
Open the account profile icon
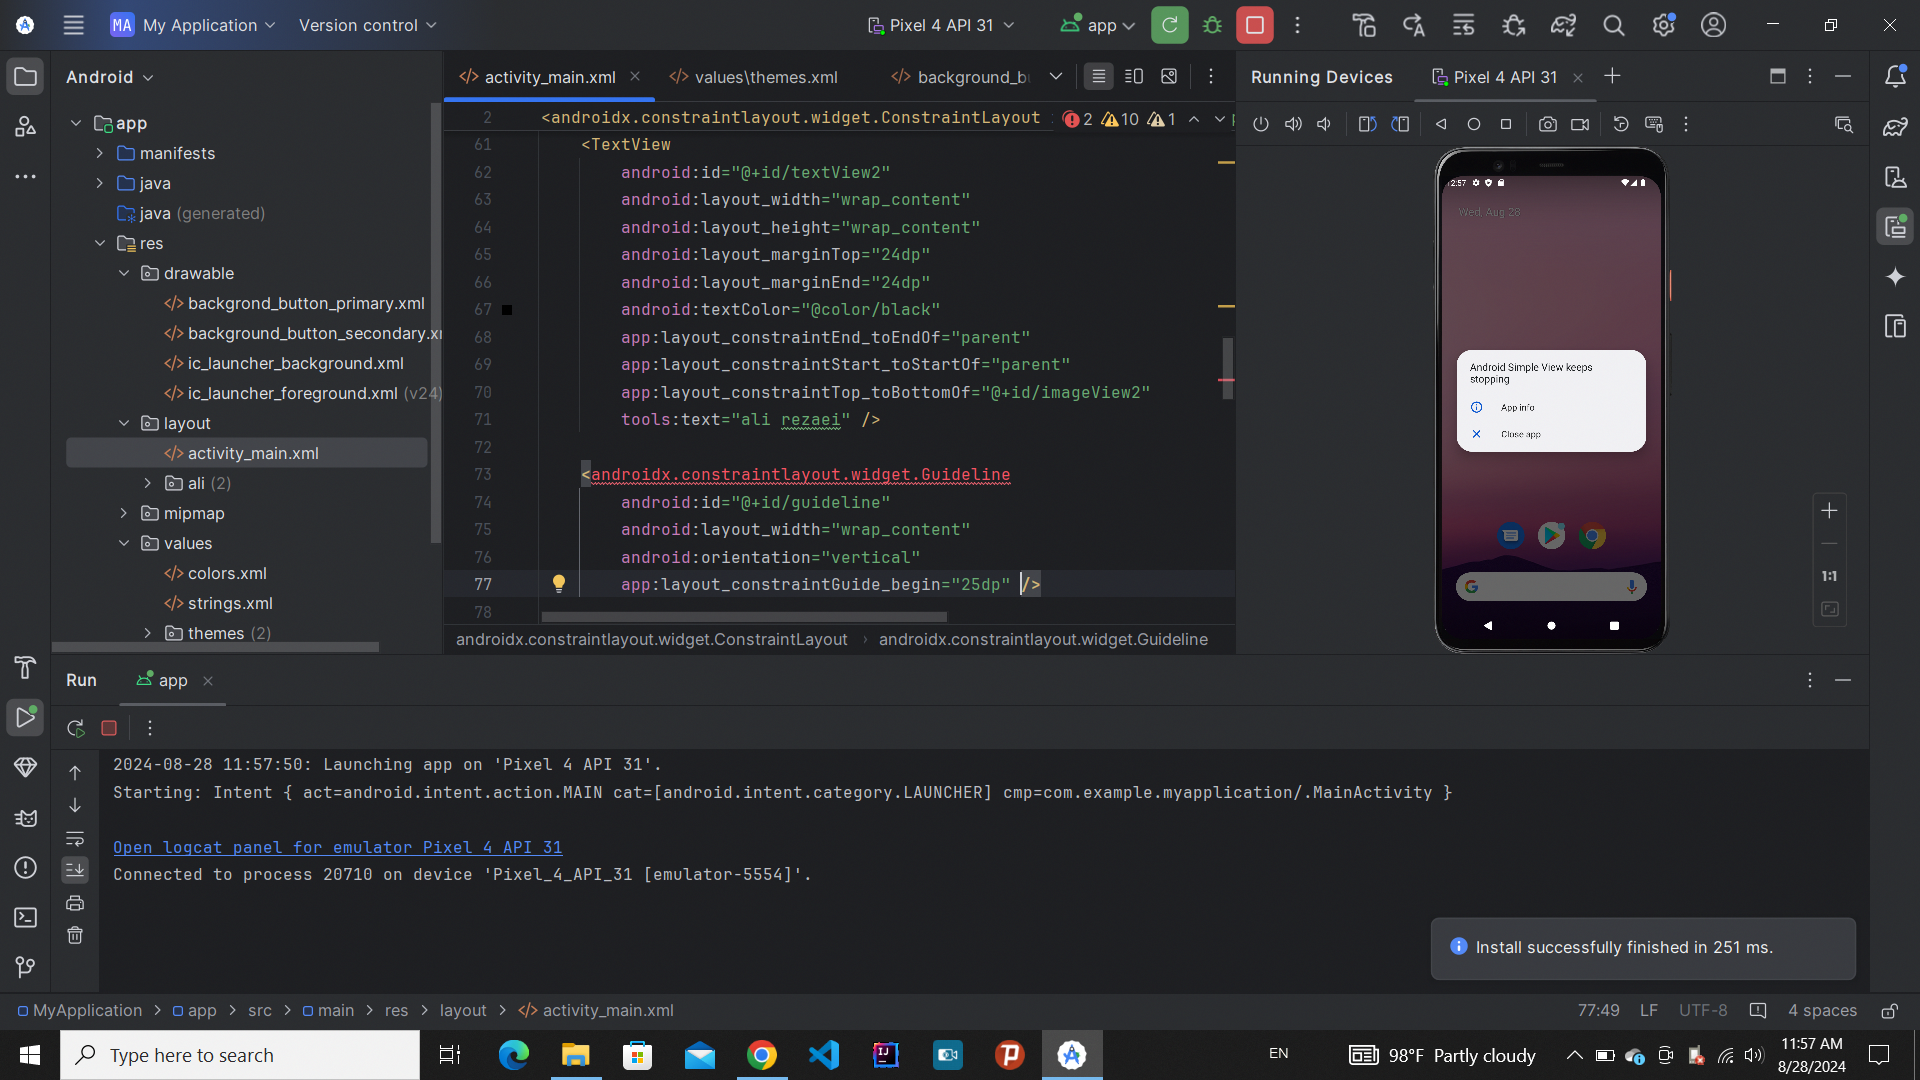(1713, 25)
